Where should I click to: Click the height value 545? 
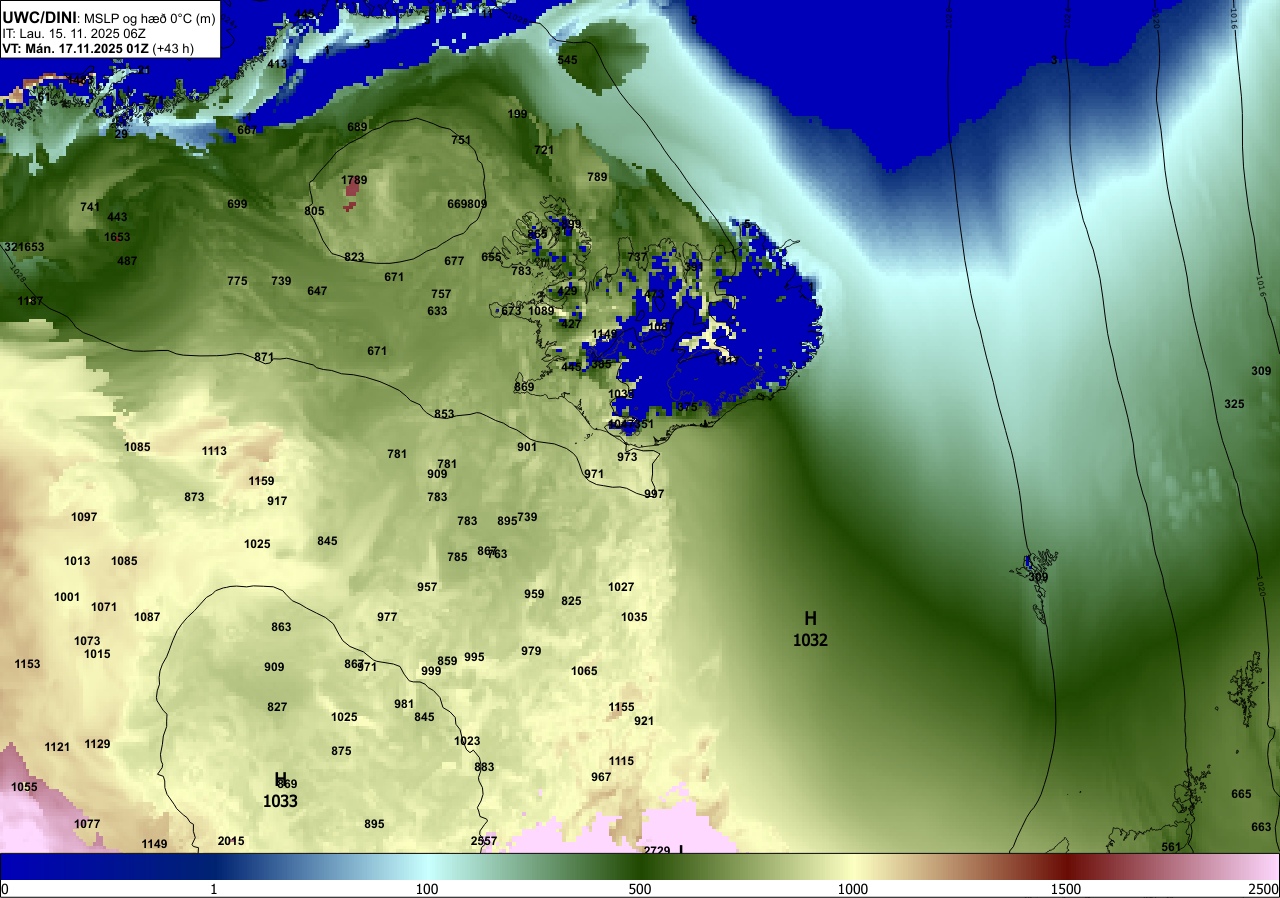567,61
